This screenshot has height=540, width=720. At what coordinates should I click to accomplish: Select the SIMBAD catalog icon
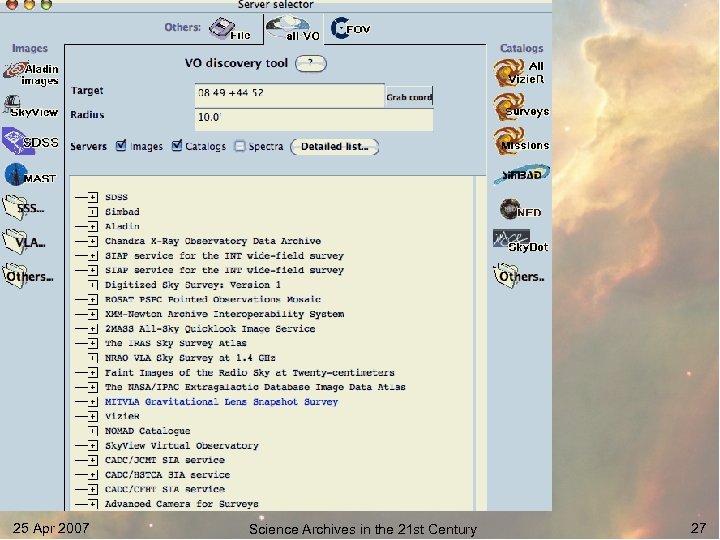pyautogui.click(x=522, y=174)
